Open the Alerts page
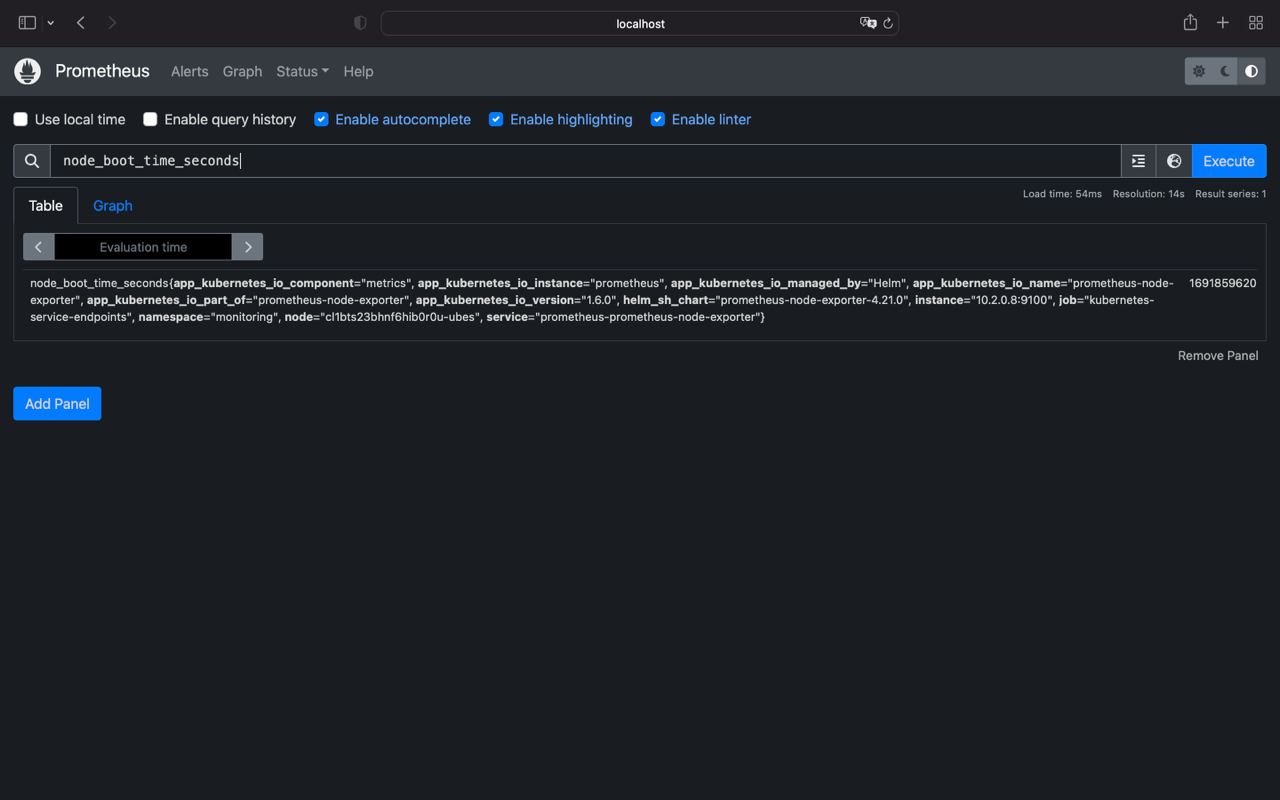Image resolution: width=1280 pixels, height=800 pixels. tap(189, 71)
